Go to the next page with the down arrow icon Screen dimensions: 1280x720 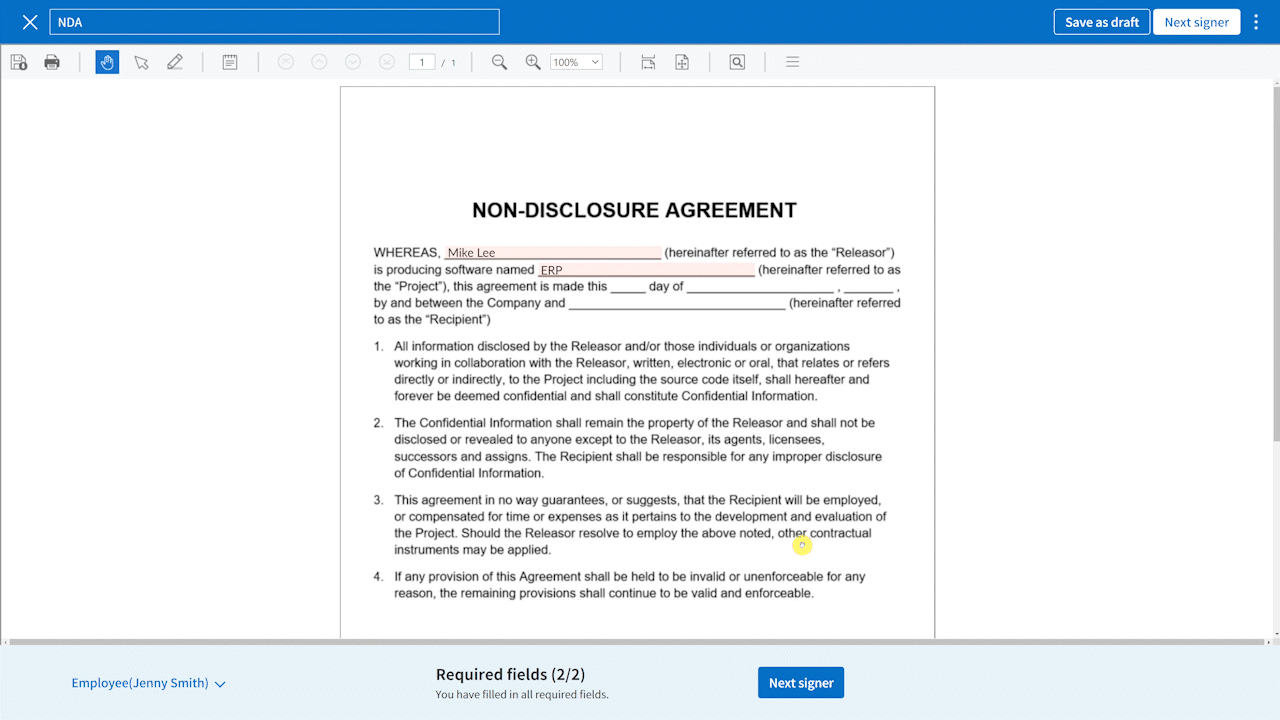pos(353,62)
